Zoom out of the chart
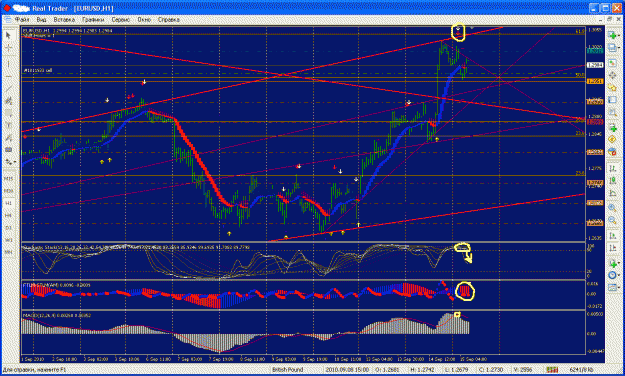The width and height of the screenshot is (625, 376). point(612,220)
